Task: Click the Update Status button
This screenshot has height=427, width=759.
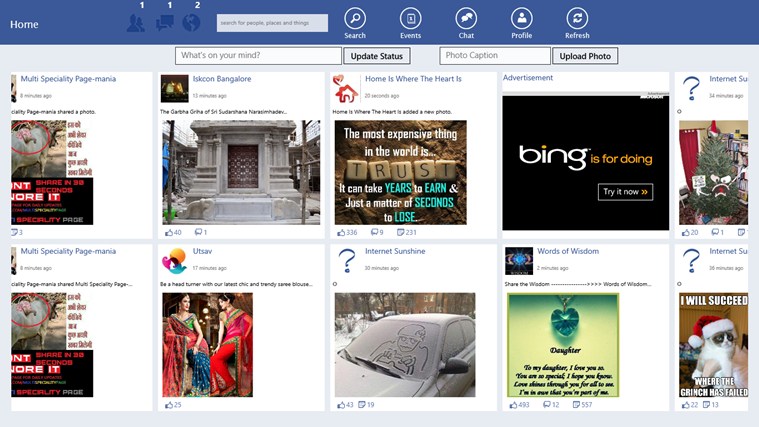Action: 377,56
